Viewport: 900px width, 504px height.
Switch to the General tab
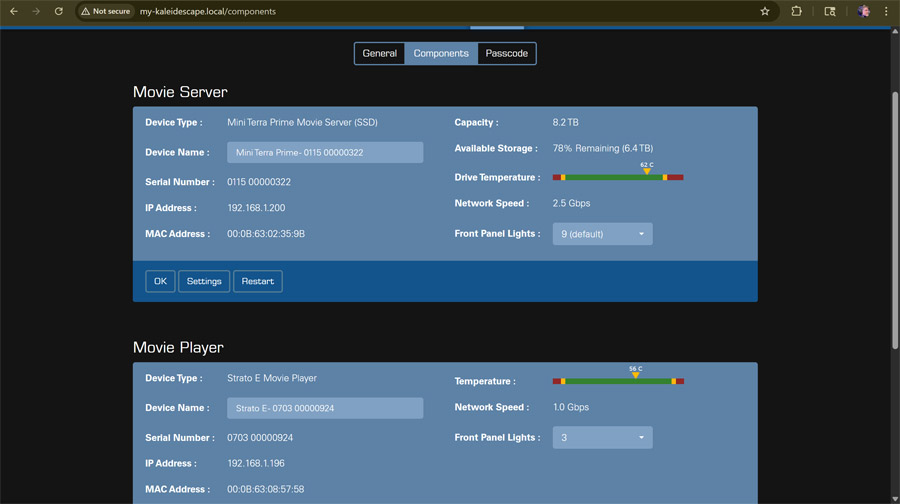[379, 53]
